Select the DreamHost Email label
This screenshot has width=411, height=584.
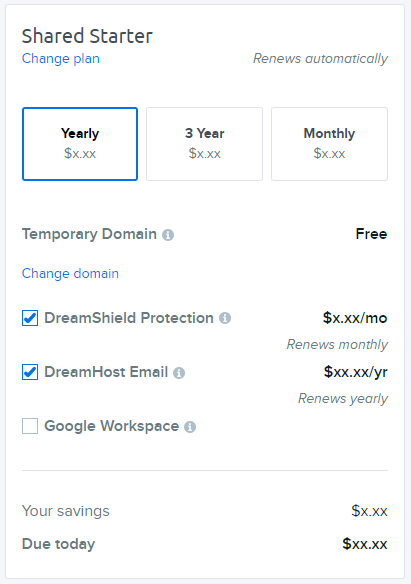pos(106,372)
